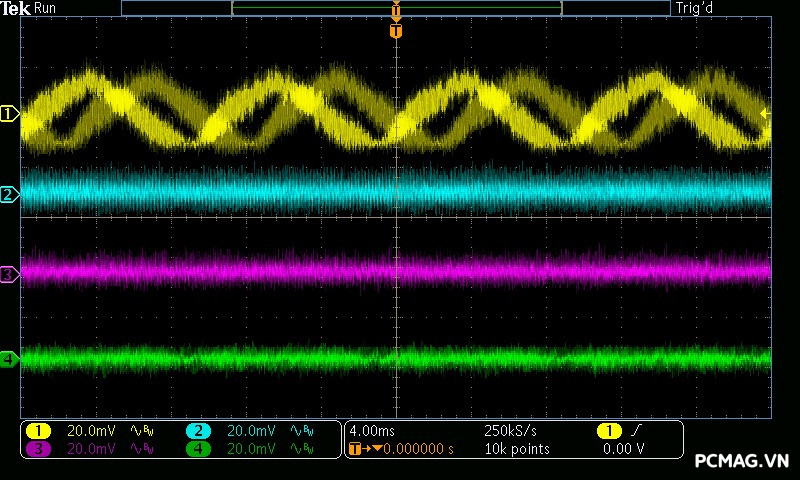Click the channel 4 green ground marker
The width and height of the screenshot is (800, 480).
pos(9,358)
